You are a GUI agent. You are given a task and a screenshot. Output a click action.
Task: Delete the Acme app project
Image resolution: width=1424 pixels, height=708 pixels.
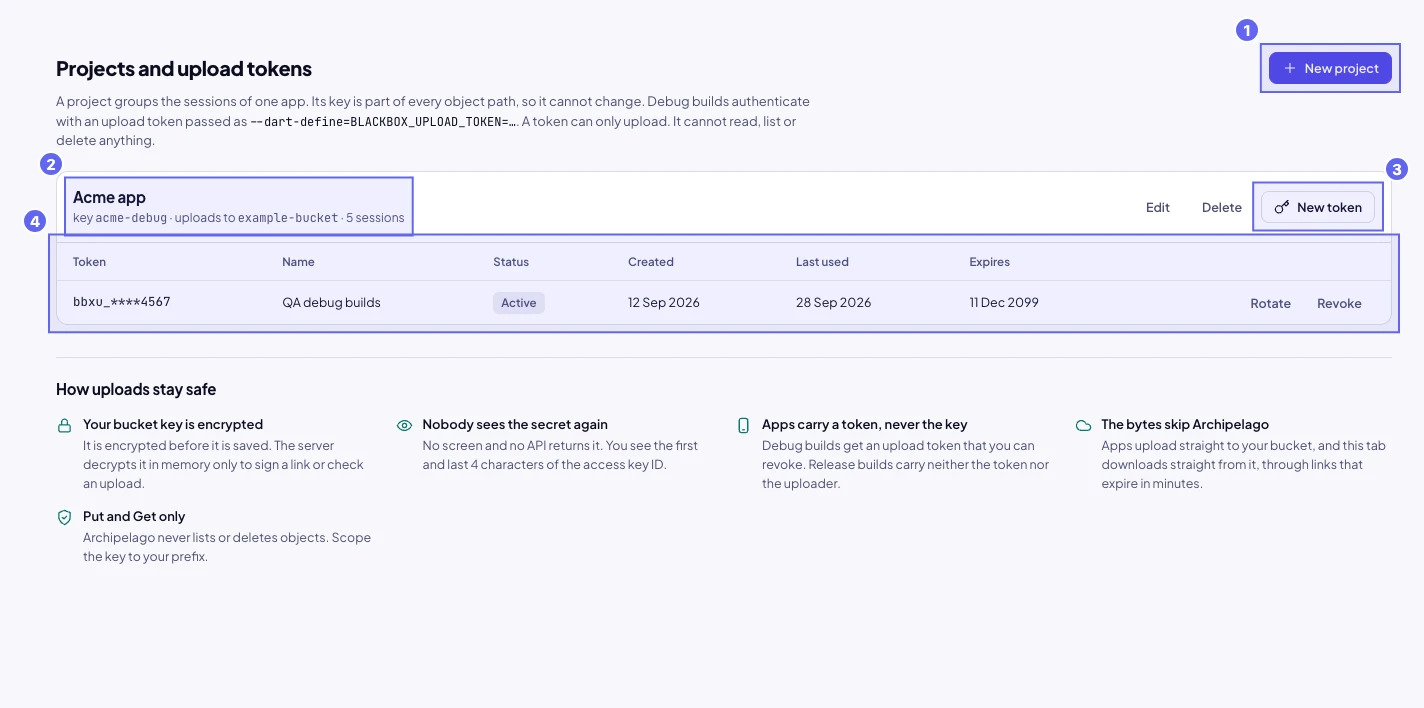[1222, 207]
